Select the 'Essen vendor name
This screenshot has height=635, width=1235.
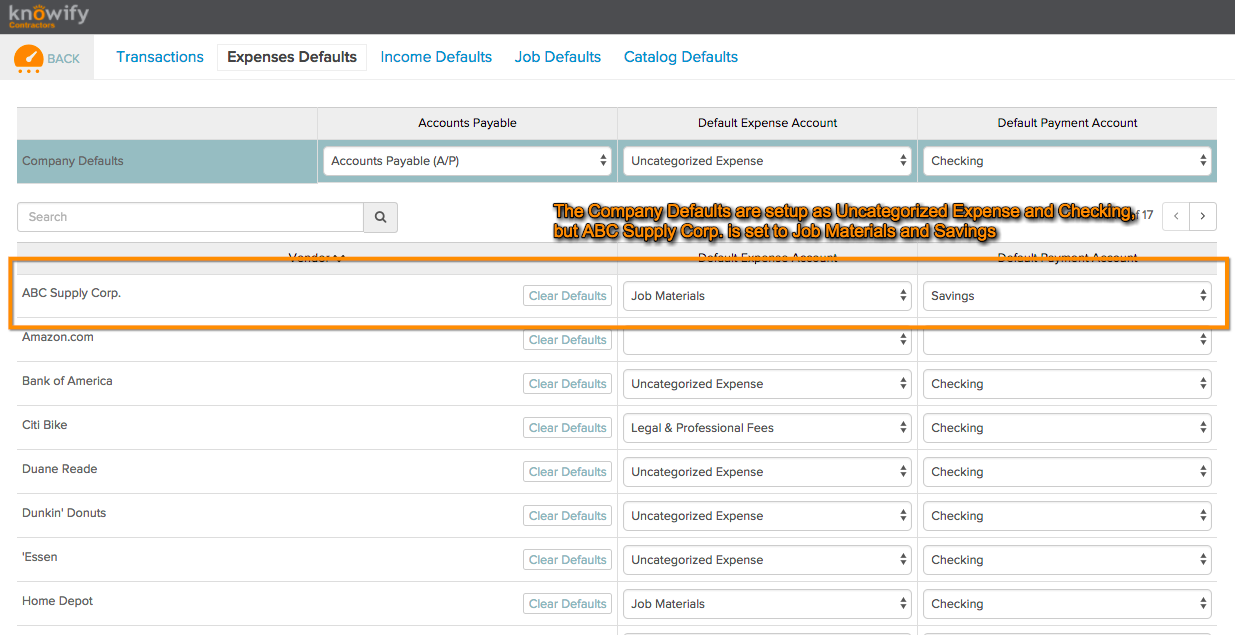click(x=40, y=557)
